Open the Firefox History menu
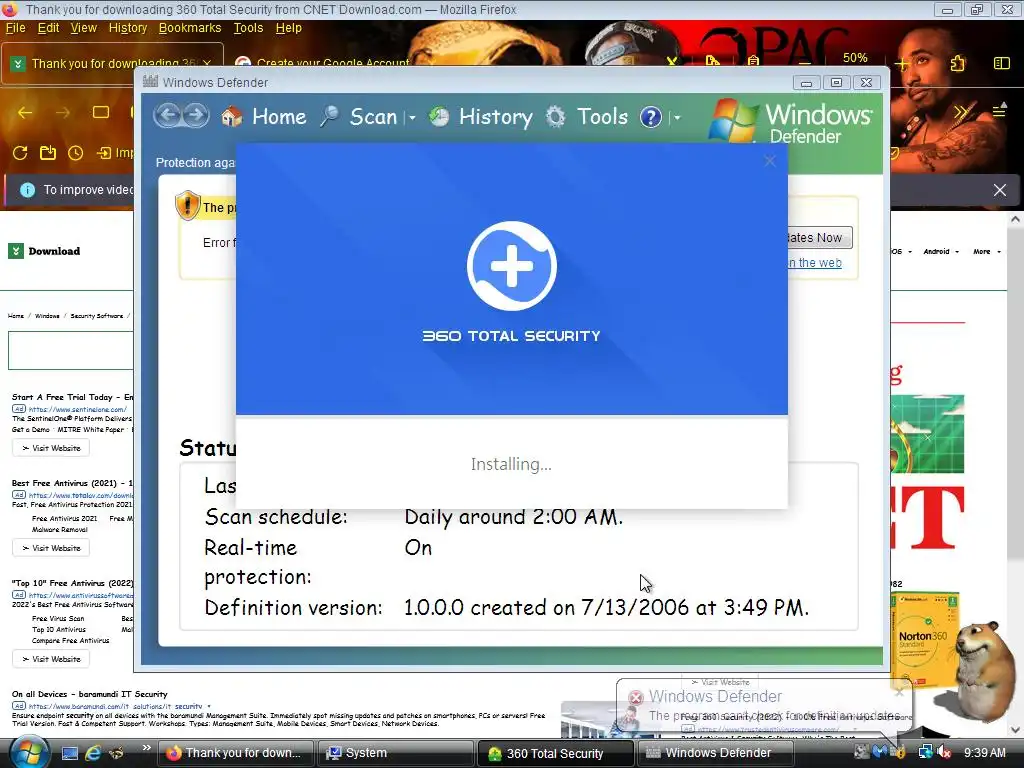Image resolution: width=1024 pixels, height=768 pixels. [x=128, y=28]
